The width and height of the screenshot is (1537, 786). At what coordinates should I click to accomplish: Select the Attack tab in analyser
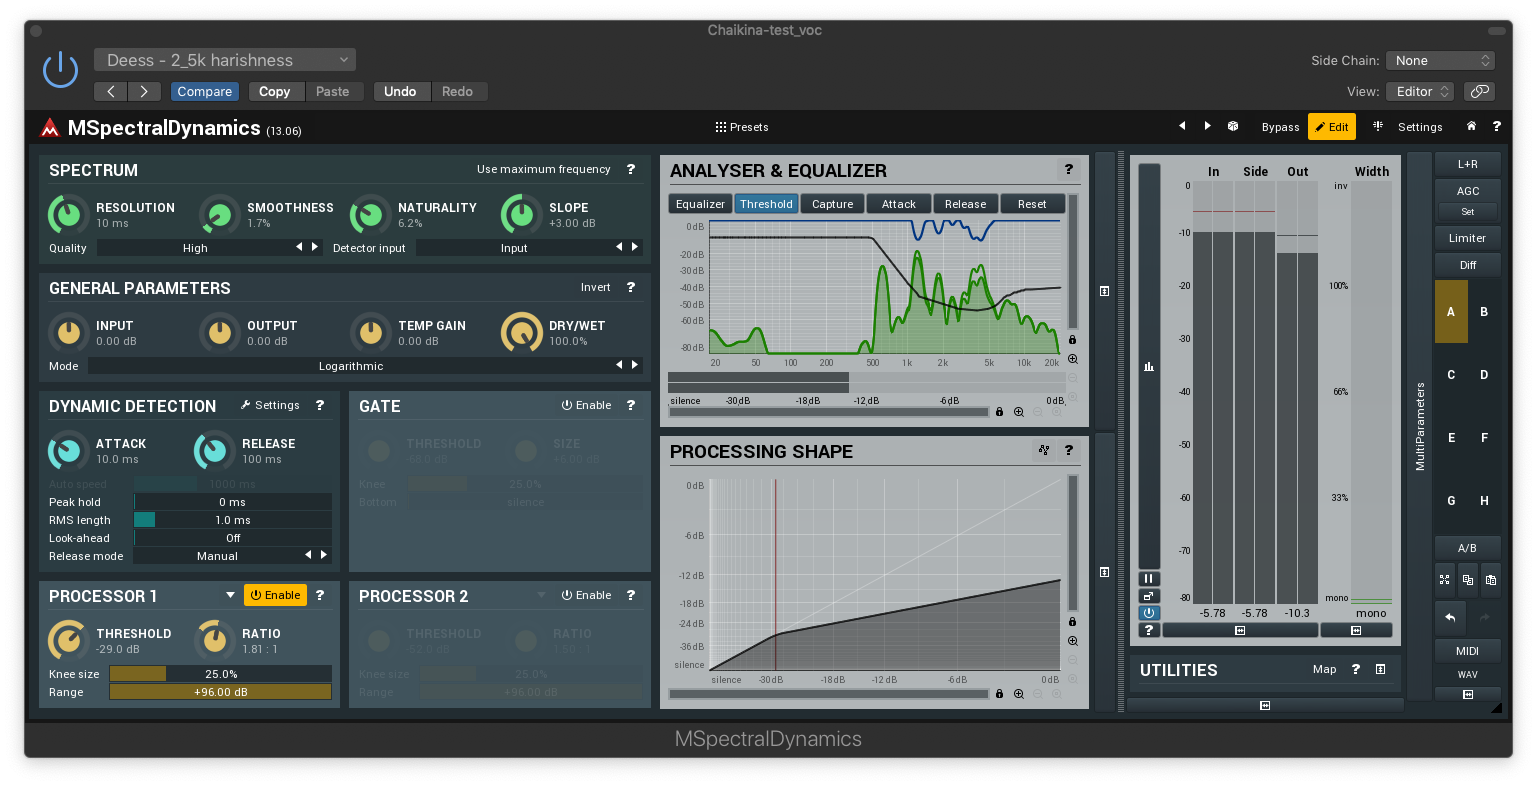[x=899, y=204]
